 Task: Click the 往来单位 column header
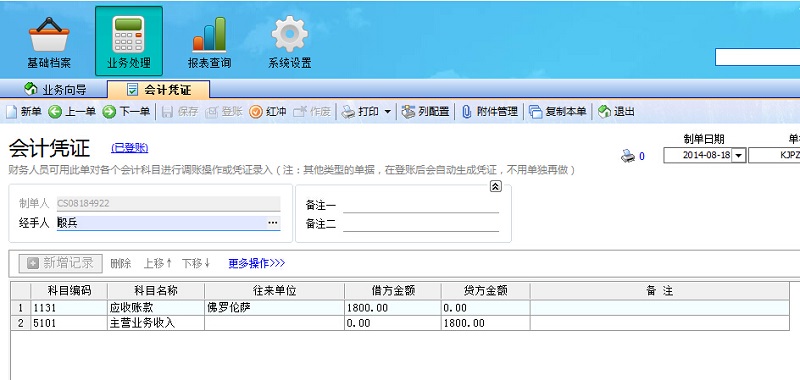tap(274, 291)
